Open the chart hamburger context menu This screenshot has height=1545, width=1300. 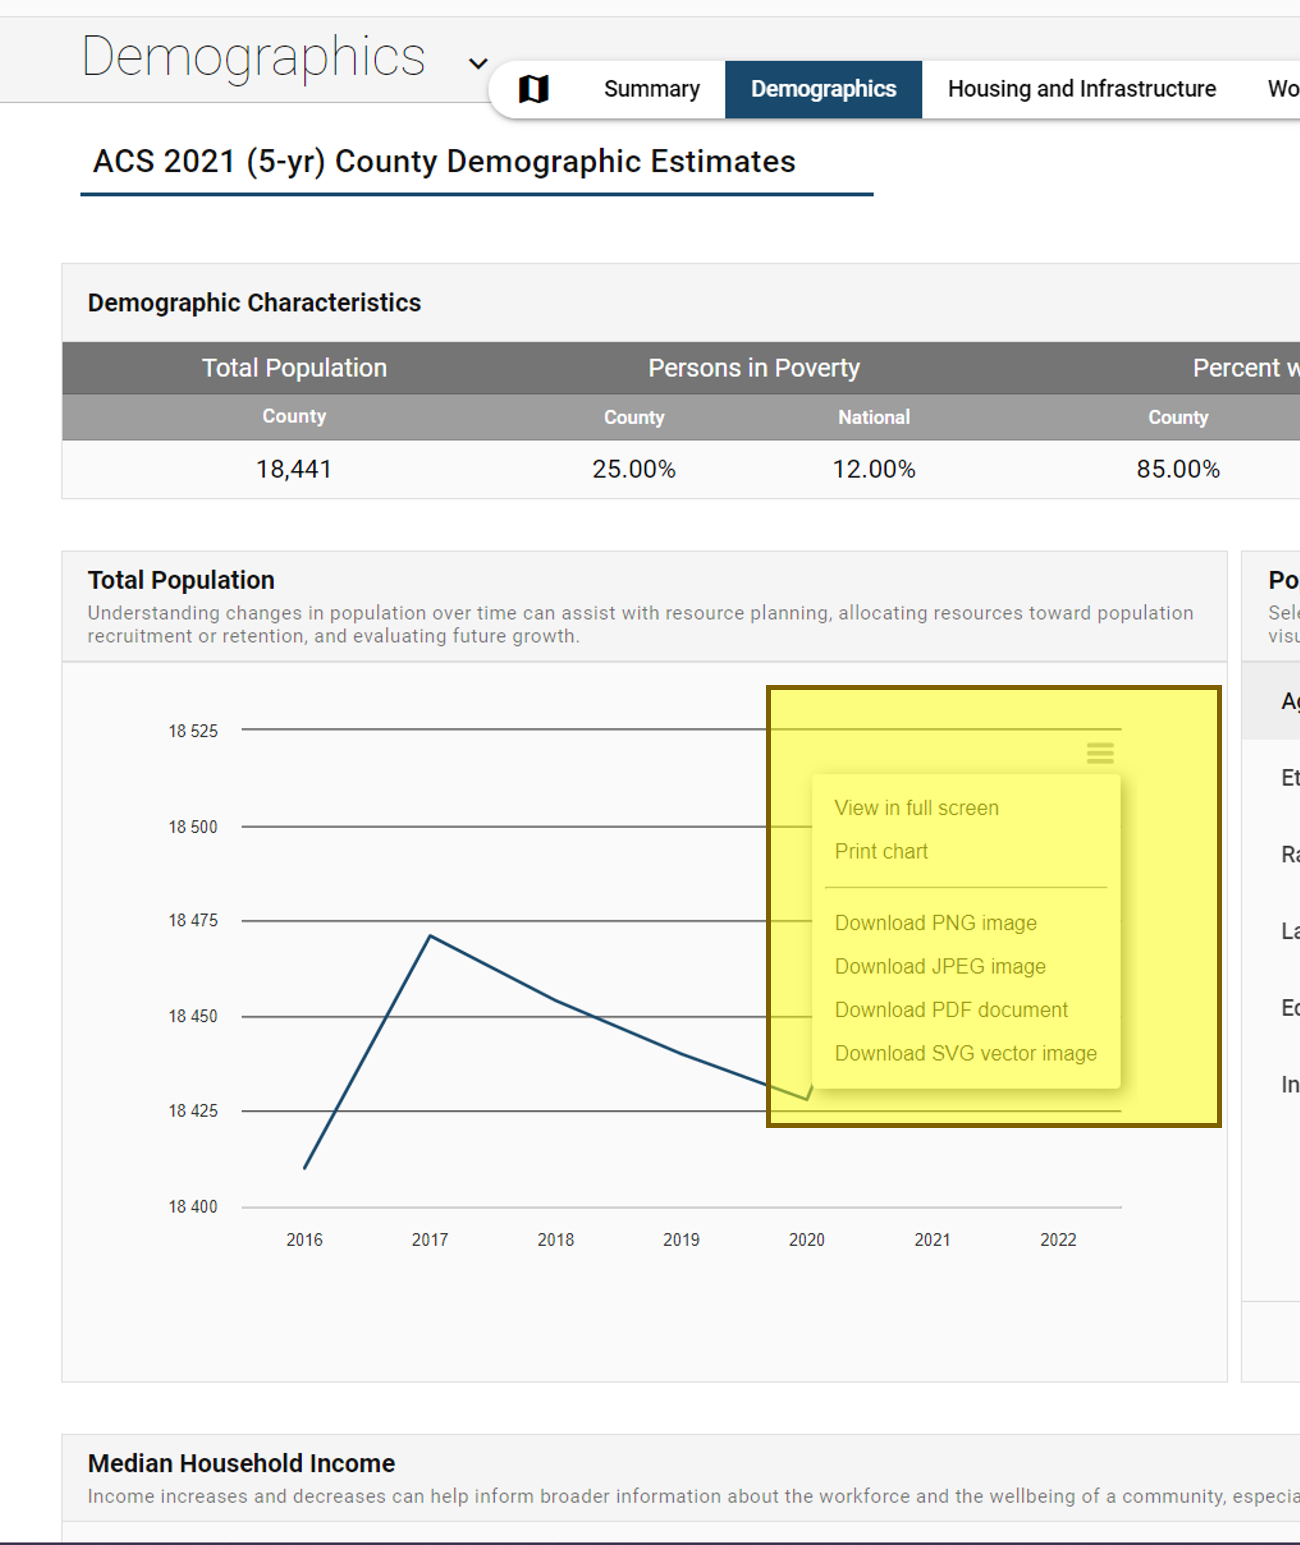[1100, 753]
